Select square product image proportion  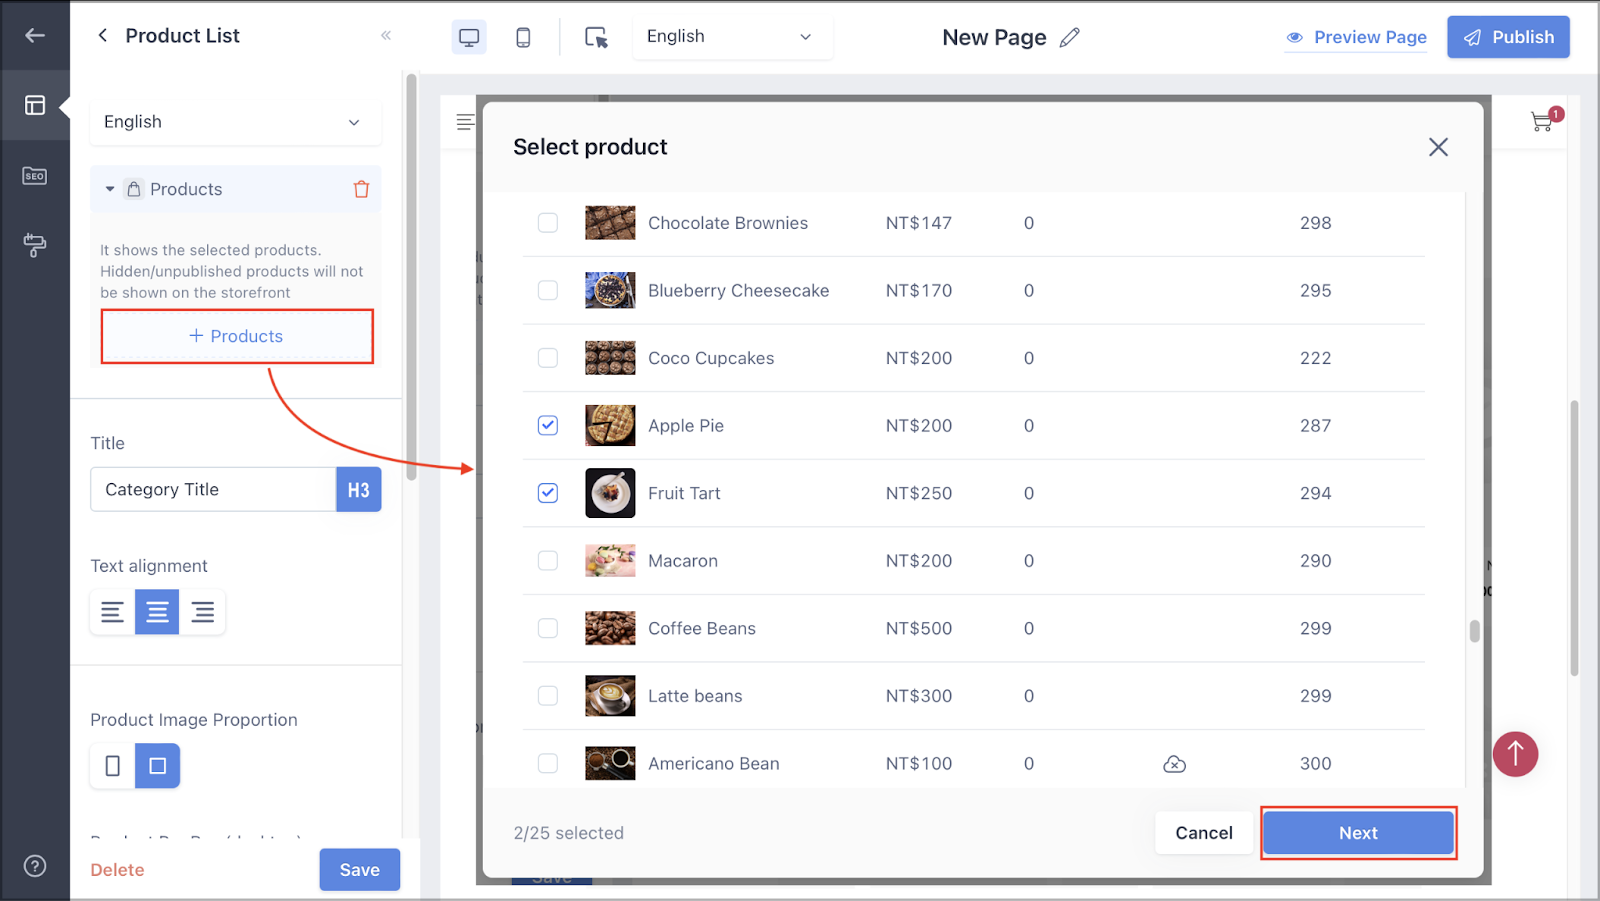click(157, 766)
